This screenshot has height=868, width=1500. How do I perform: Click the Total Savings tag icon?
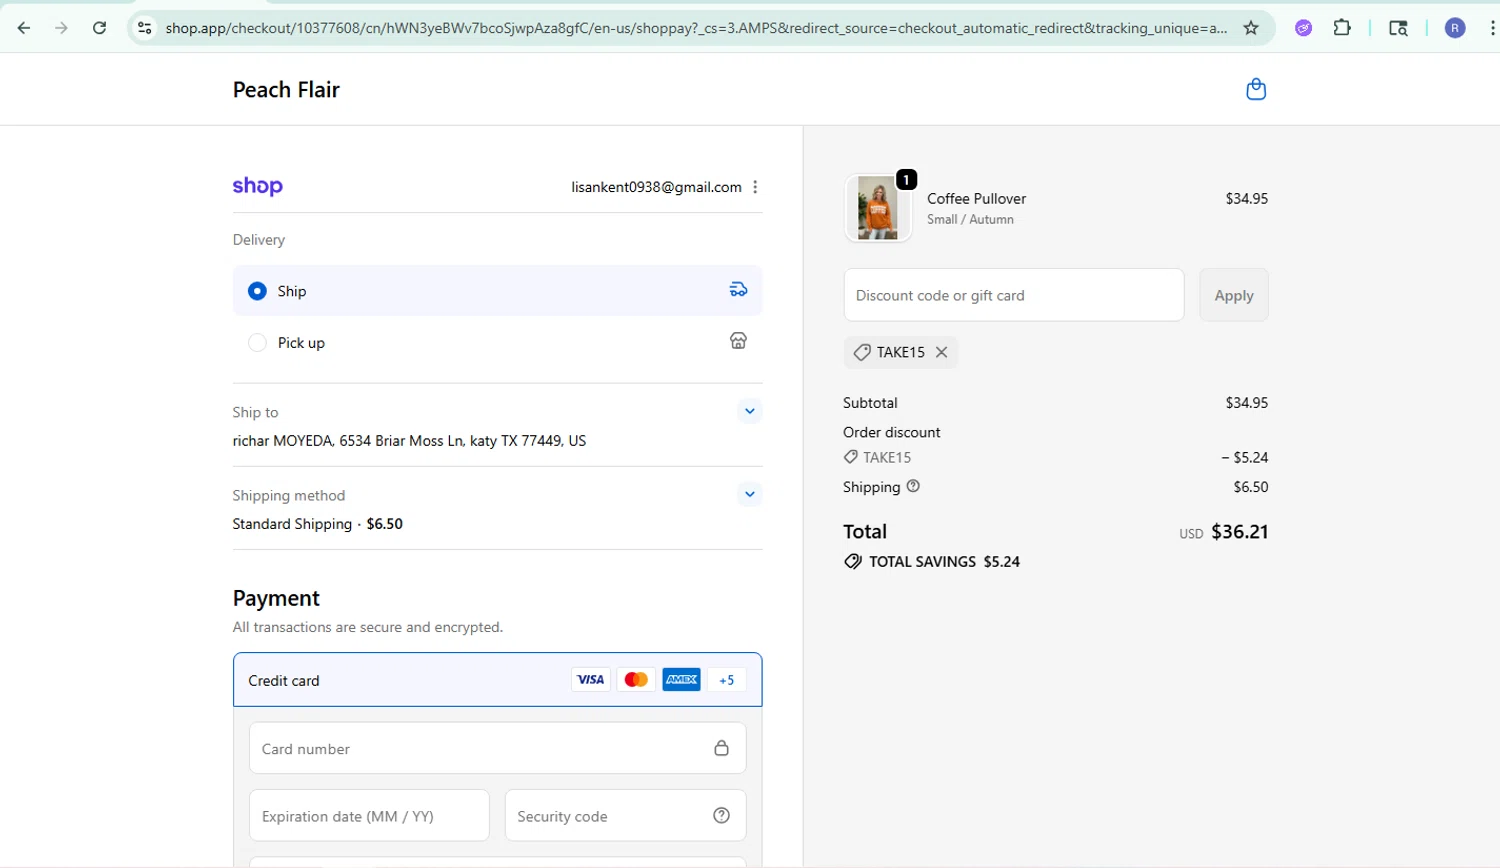pyautogui.click(x=853, y=562)
